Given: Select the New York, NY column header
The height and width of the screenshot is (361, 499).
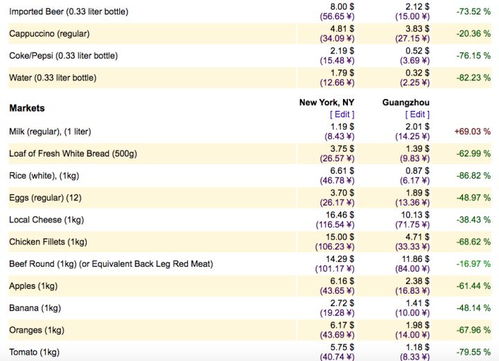Looking at the screenshot, I should tap(327, 102).
